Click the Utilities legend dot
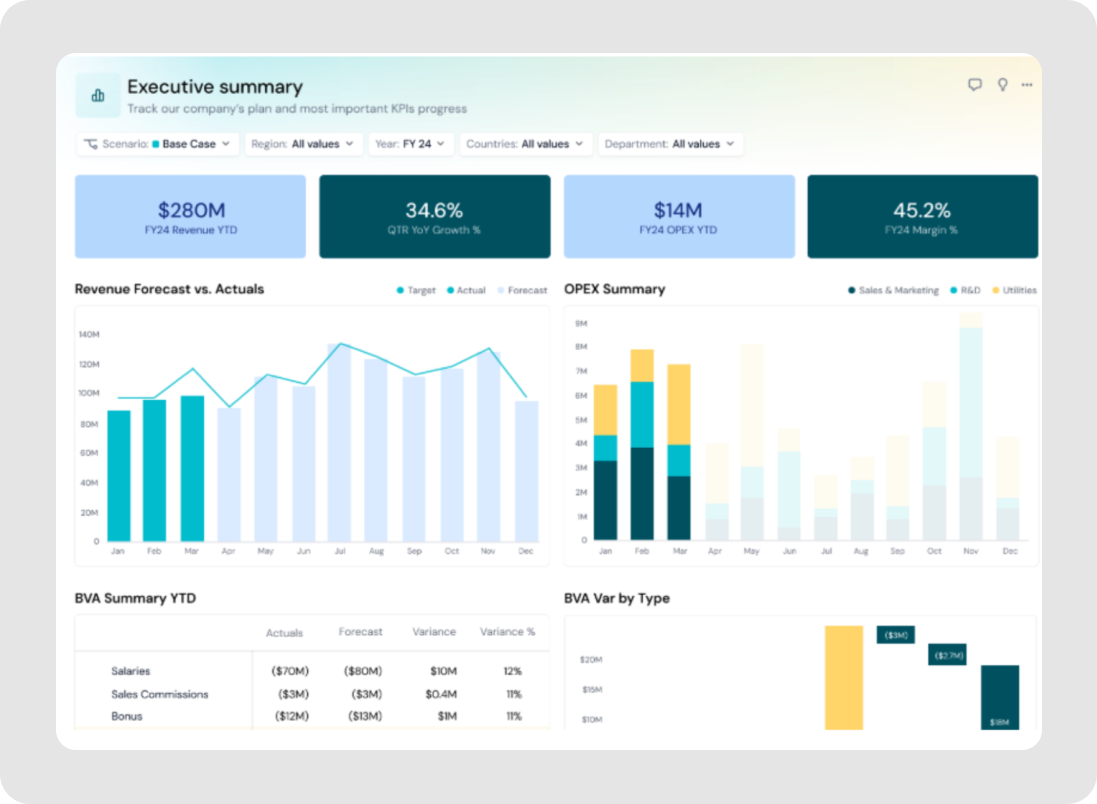The height and width of the screenshot is (804, 1097). [998, 289]
